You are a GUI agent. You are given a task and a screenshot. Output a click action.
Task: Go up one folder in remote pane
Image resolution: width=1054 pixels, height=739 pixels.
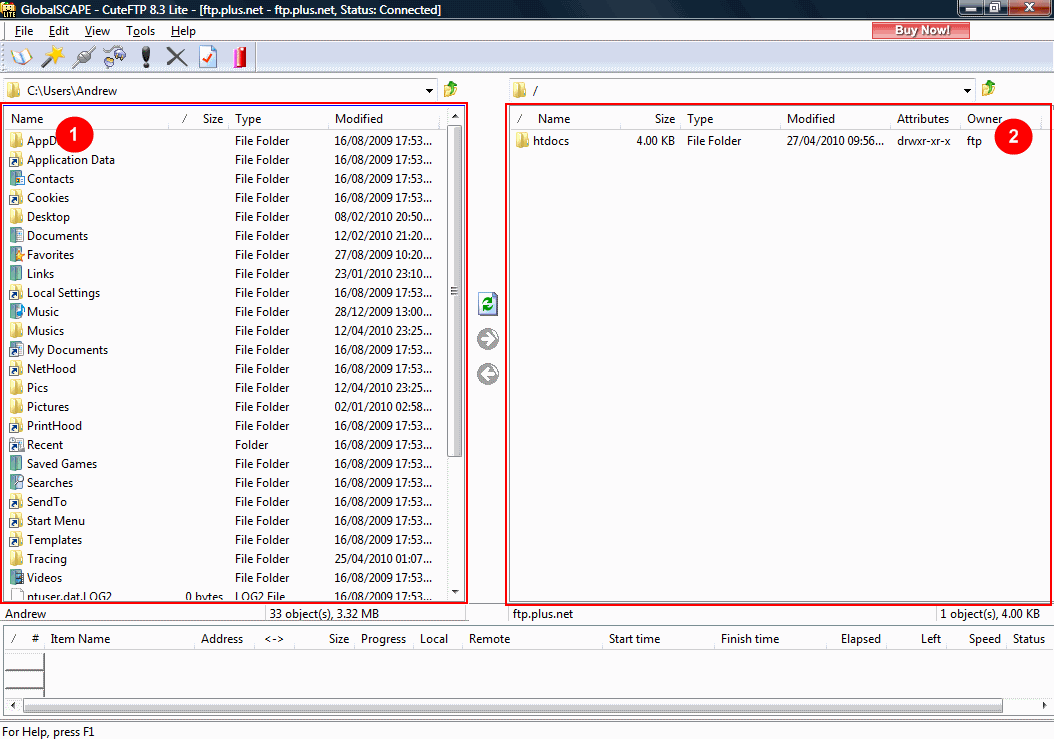coord(988,89)
